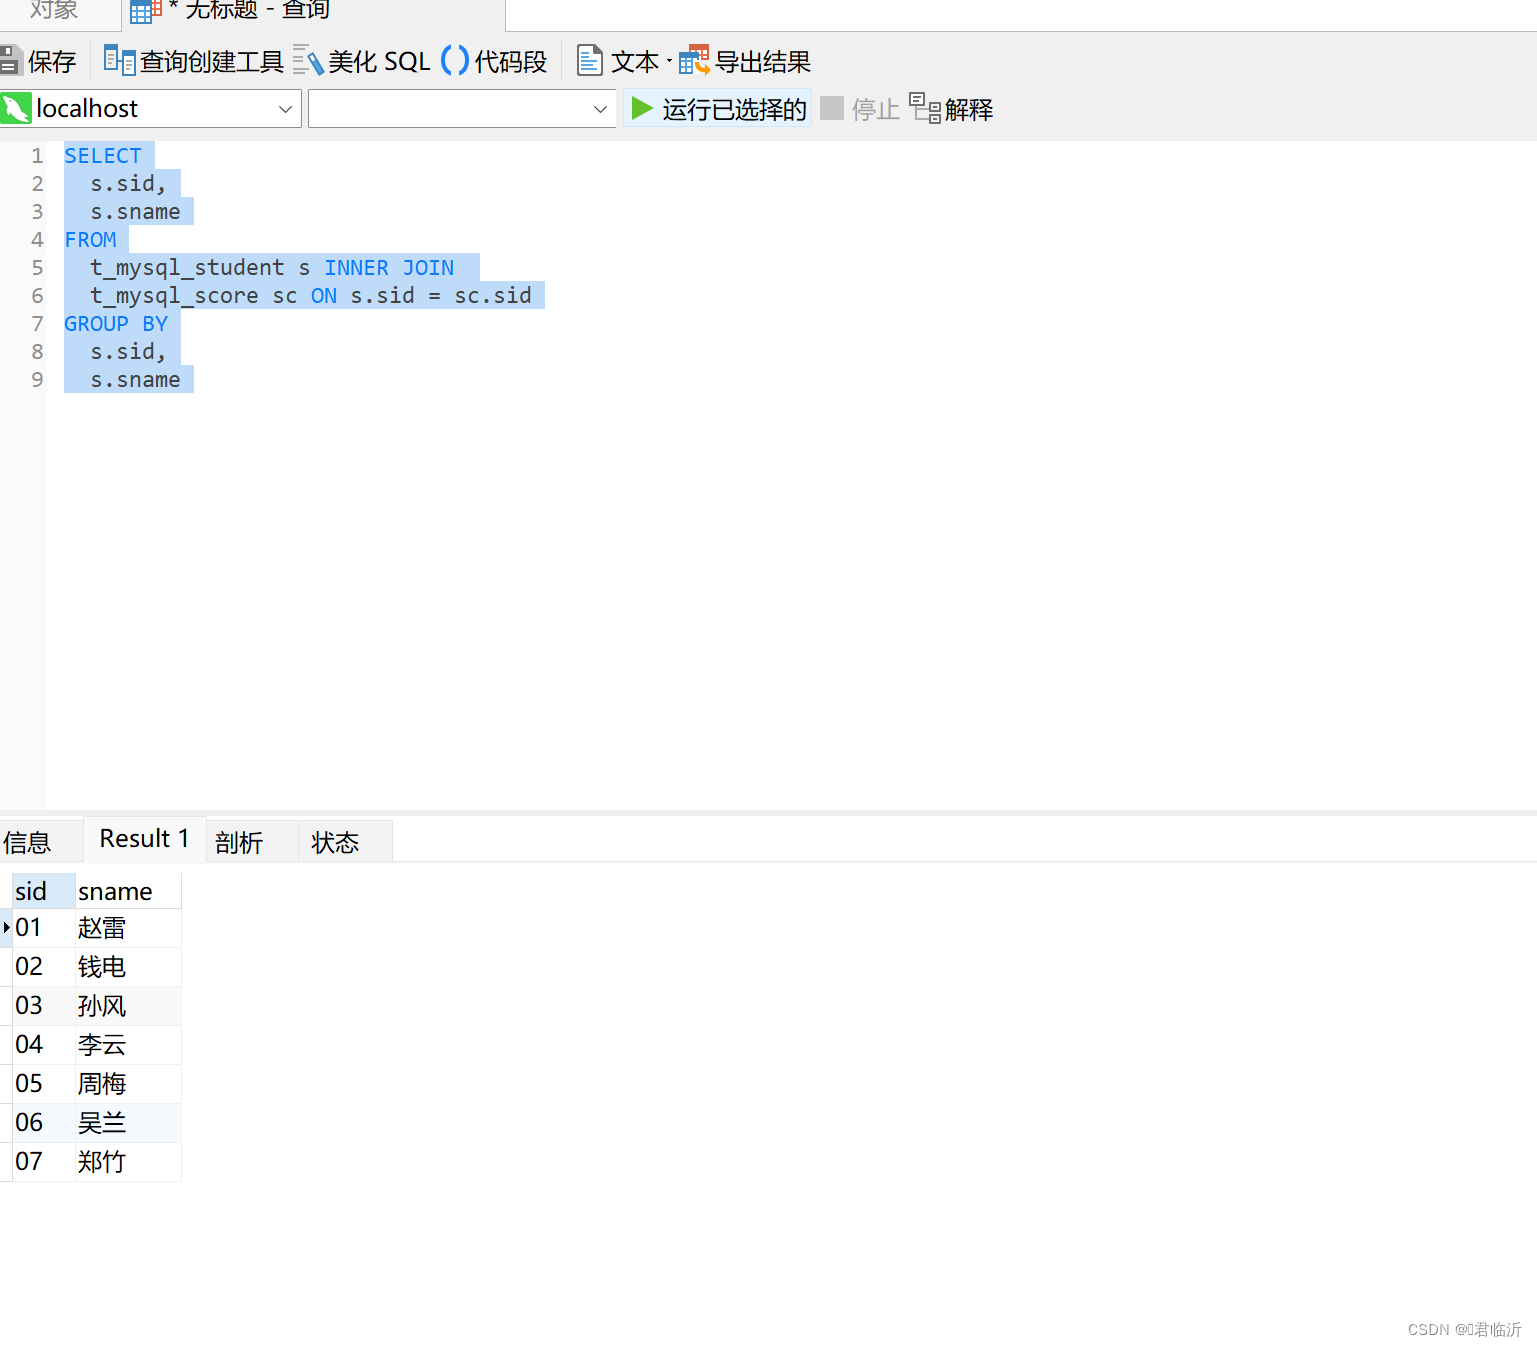Image resolution: width=1537 pixels, height=1346 pixels.
Task: Select the cell with name 周梅
Action: click(128, 1084)
